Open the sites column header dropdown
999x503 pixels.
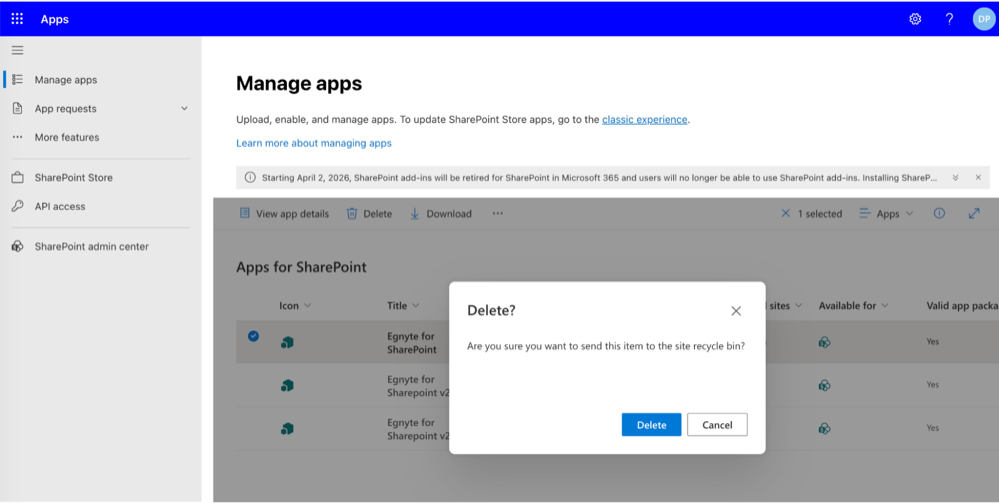point(785,306)
